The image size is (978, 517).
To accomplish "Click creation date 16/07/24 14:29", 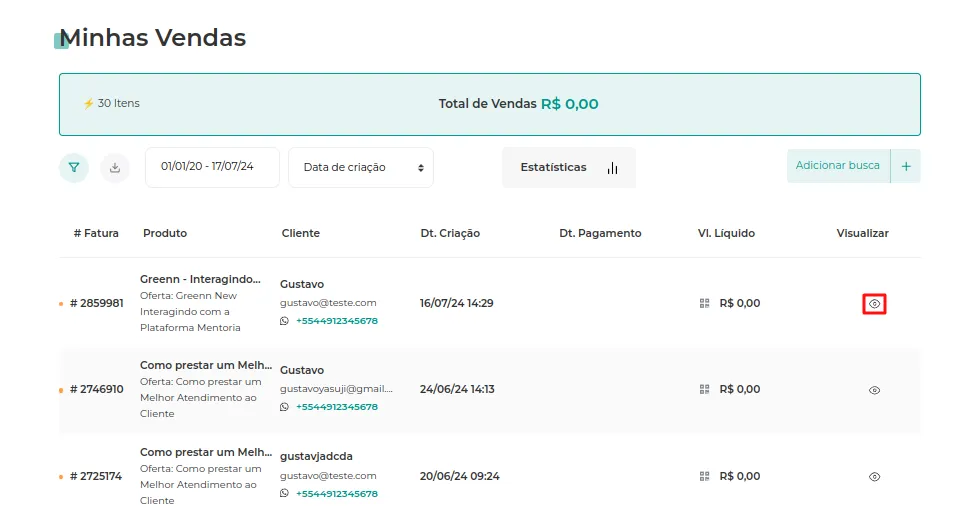I will [457, 303].
